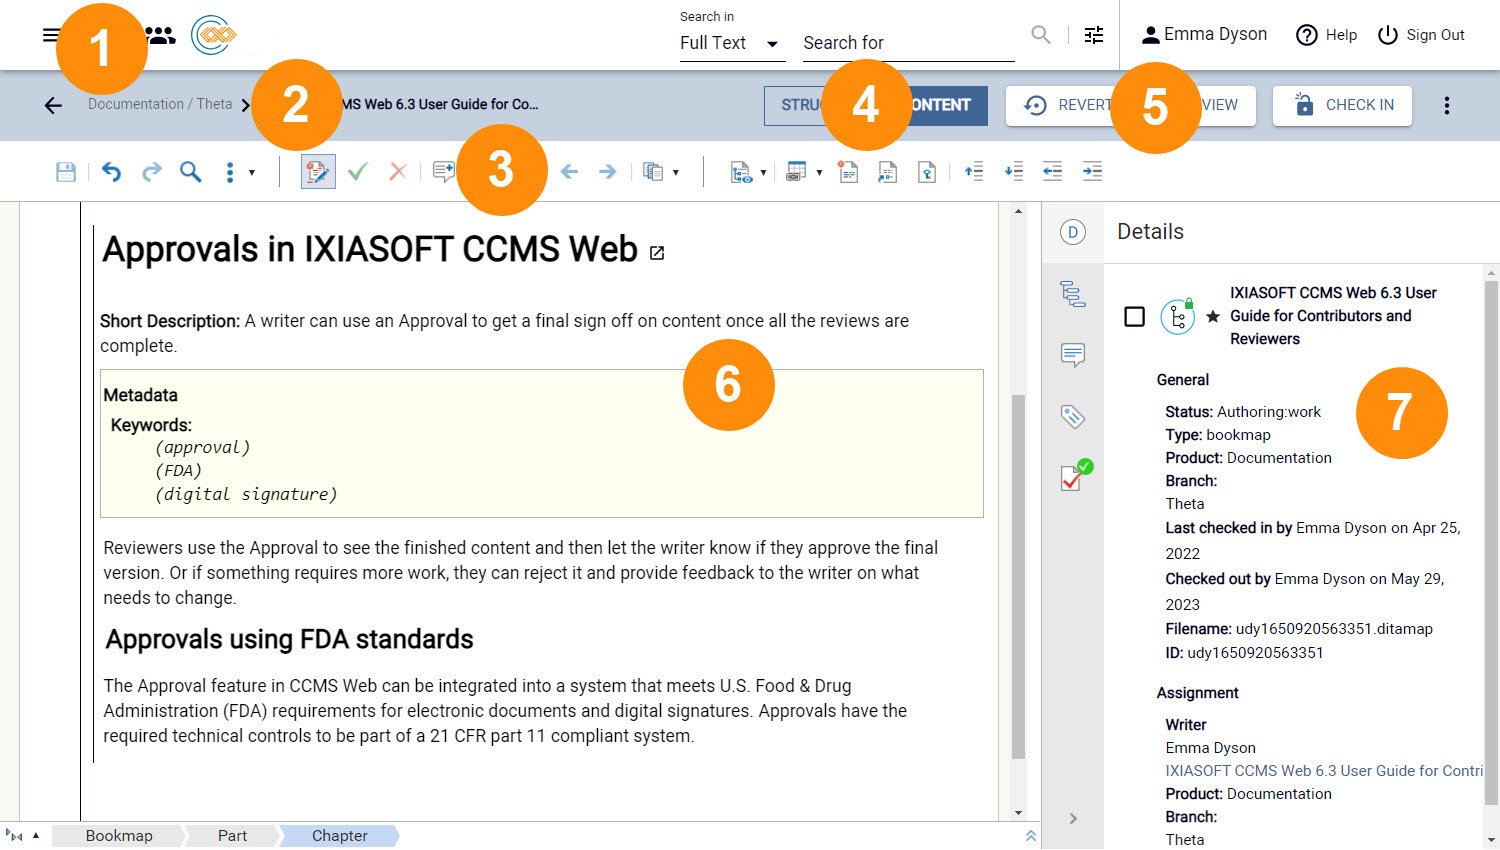This screenshot has height=850, width=1500.
Task: Click the Check In button
Action: [1342, 105]
